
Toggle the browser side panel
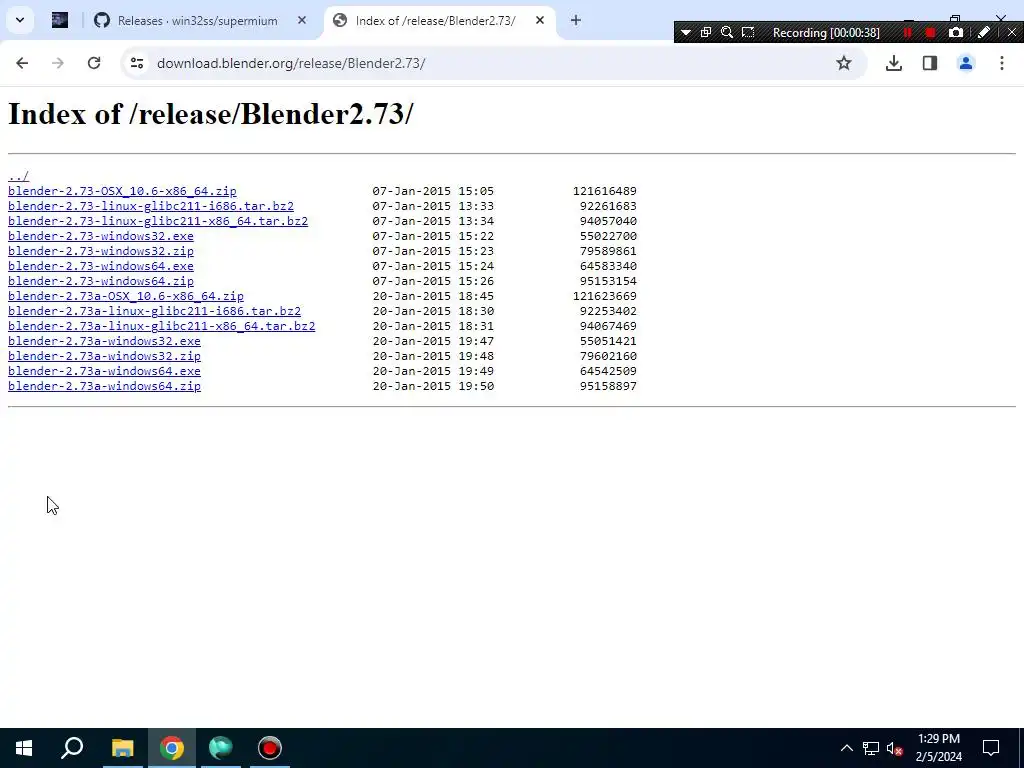(x=930, y=63)
